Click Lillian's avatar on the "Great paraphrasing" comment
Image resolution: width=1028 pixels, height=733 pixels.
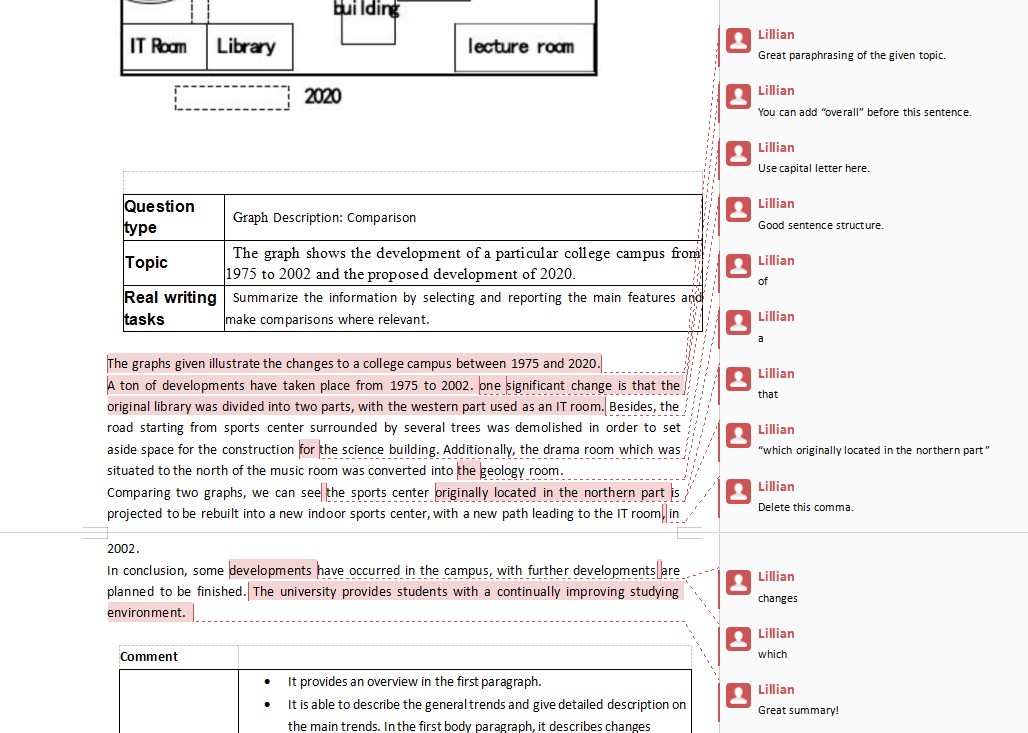coord(738,41)
